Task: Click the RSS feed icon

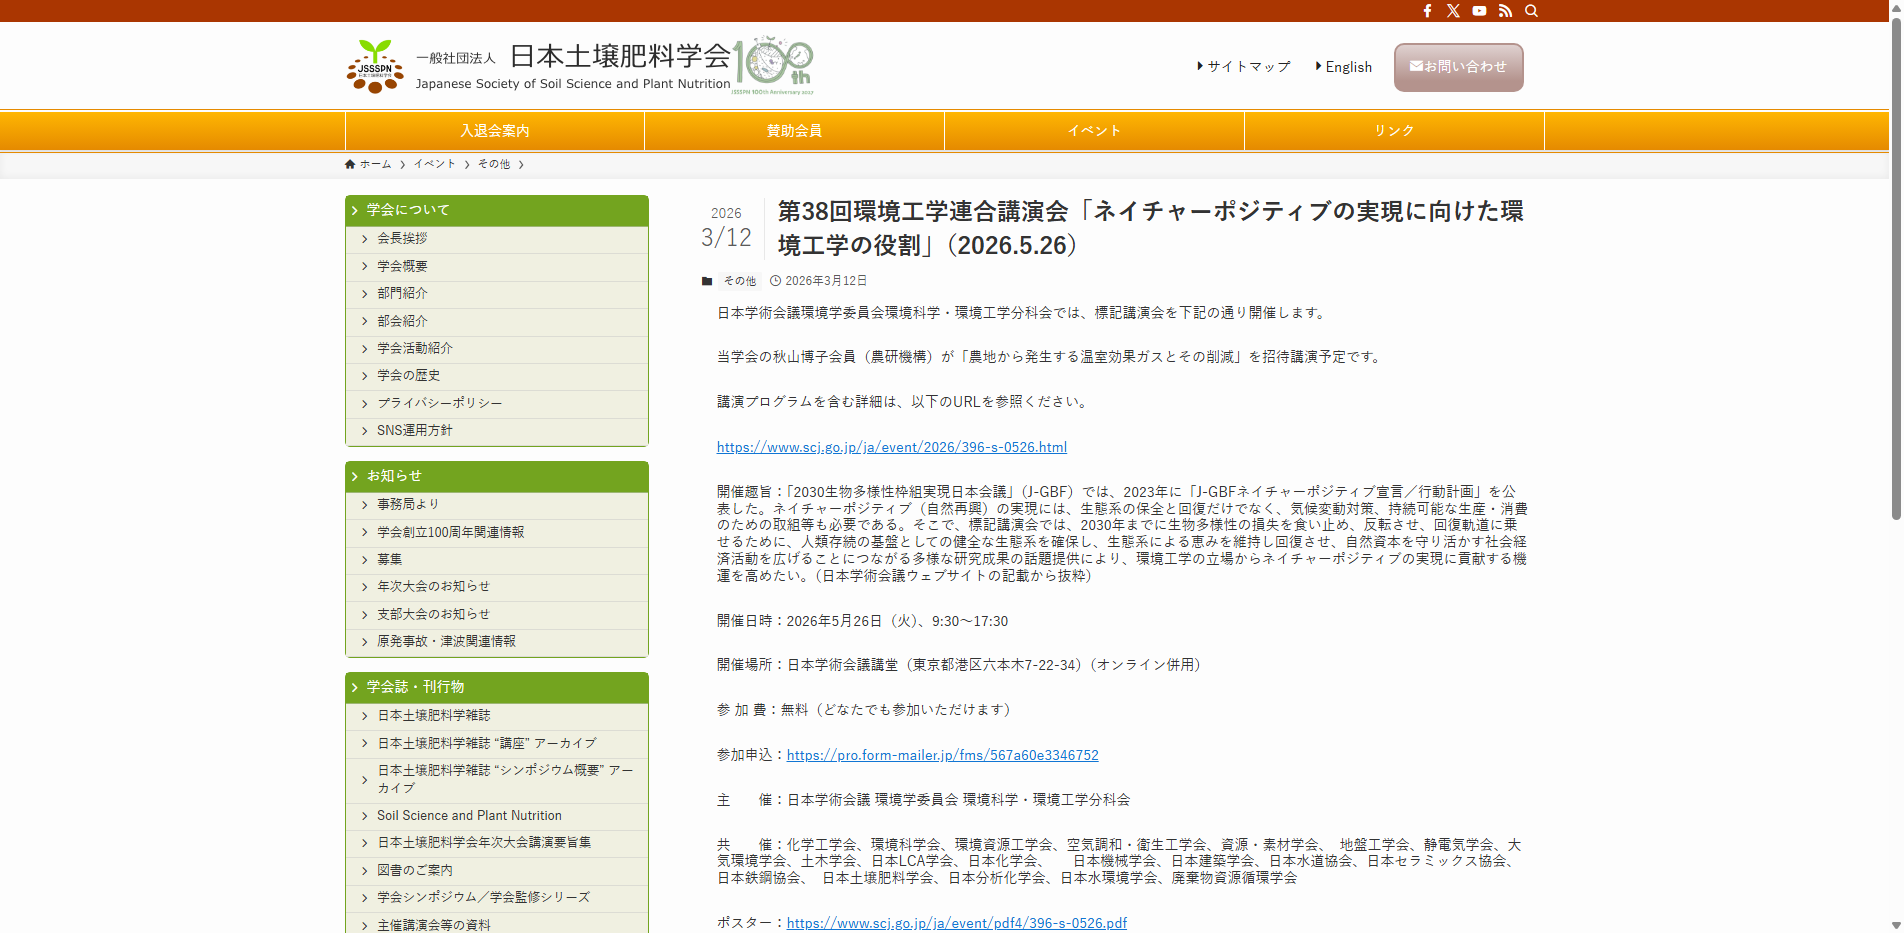Action: pos(1505,11)
